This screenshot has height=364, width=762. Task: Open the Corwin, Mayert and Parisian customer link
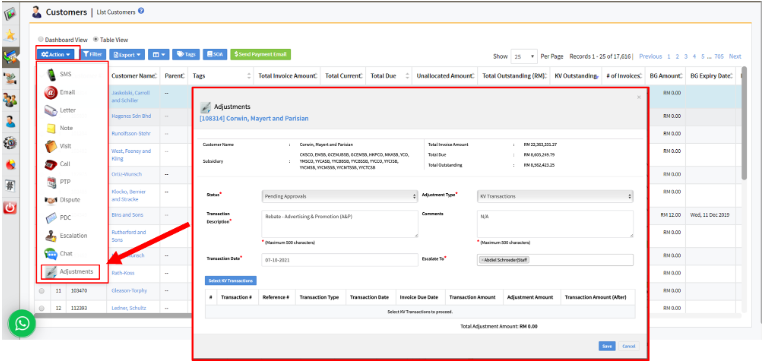254,118
